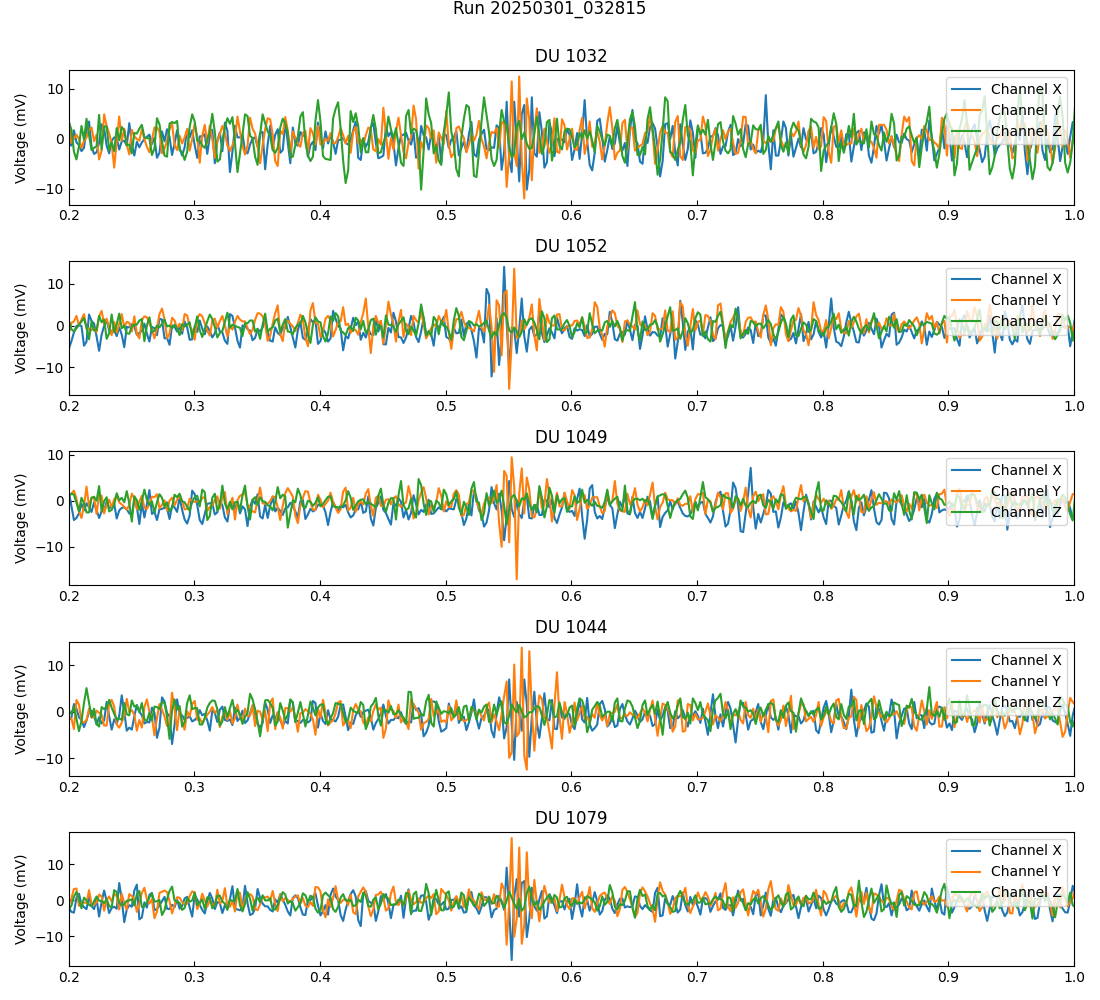Click the 0.5 x-axis tick under DU 1049

coord(446,596)
